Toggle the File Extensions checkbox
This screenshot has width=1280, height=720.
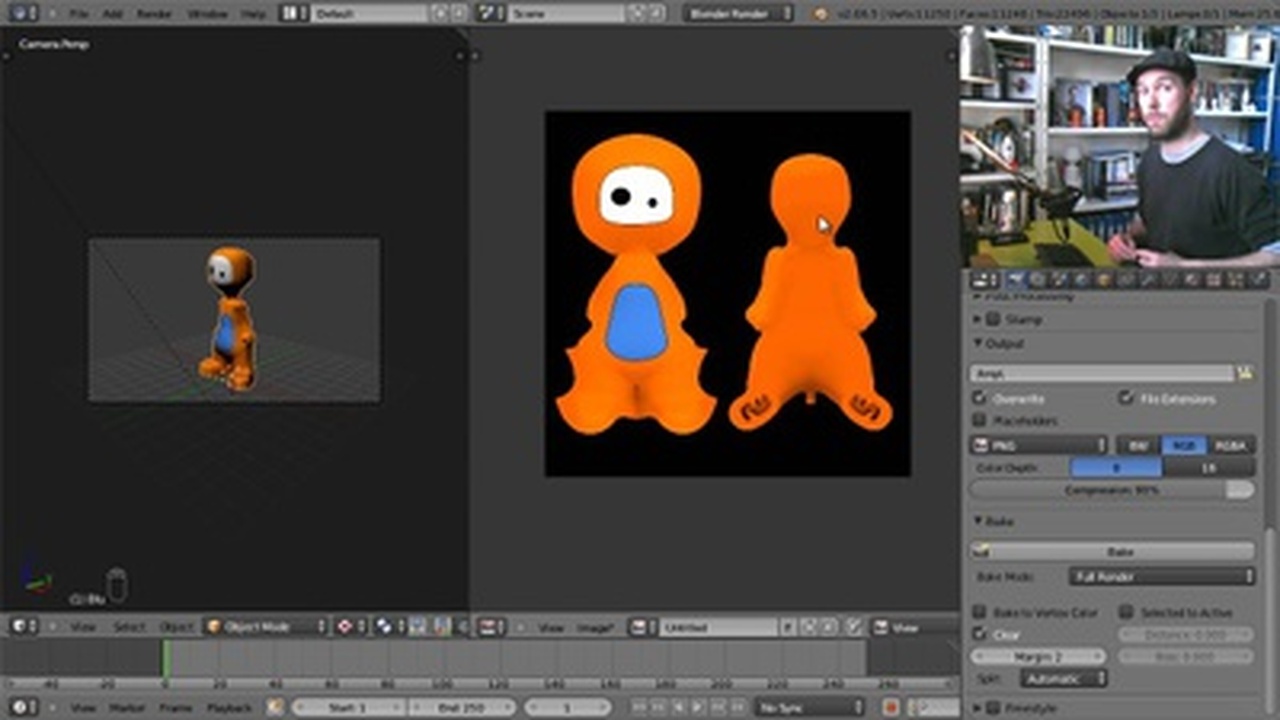[x=1126, y=398]
